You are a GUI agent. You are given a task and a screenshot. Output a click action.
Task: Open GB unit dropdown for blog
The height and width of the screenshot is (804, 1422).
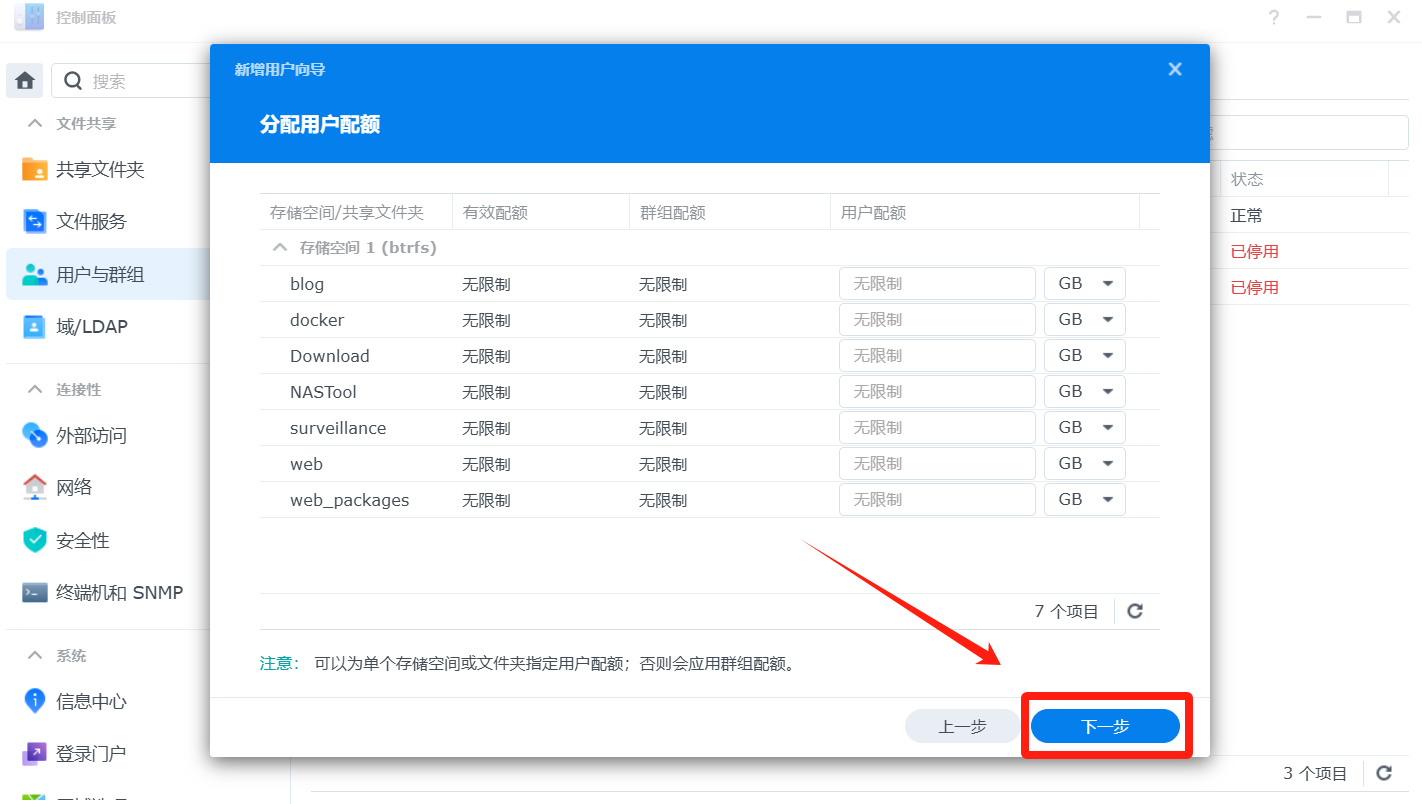1085,284
